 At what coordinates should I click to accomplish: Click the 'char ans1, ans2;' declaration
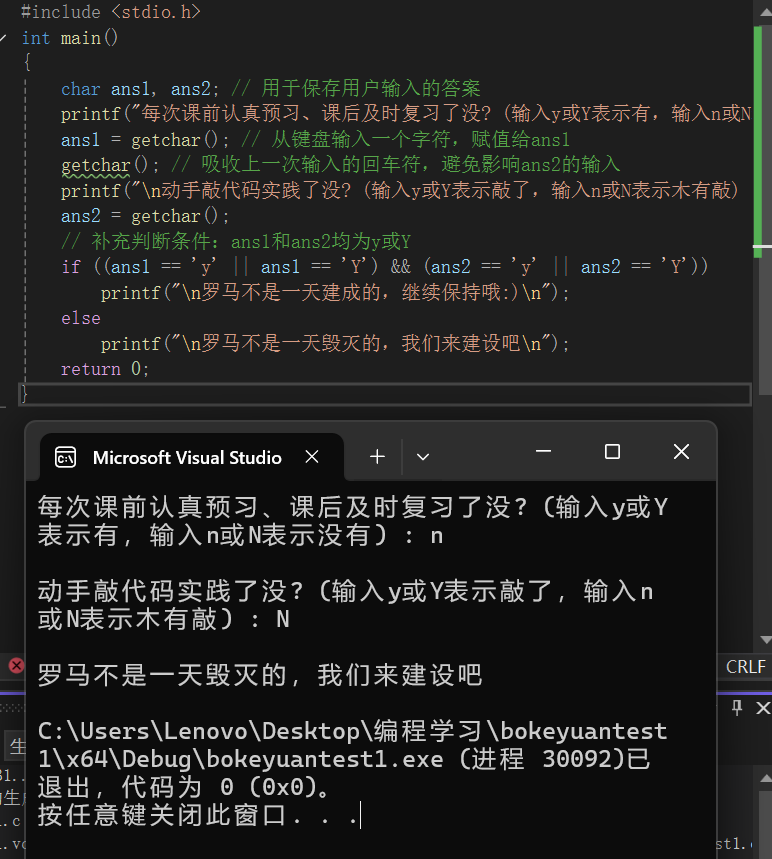(x=140, y=89)
